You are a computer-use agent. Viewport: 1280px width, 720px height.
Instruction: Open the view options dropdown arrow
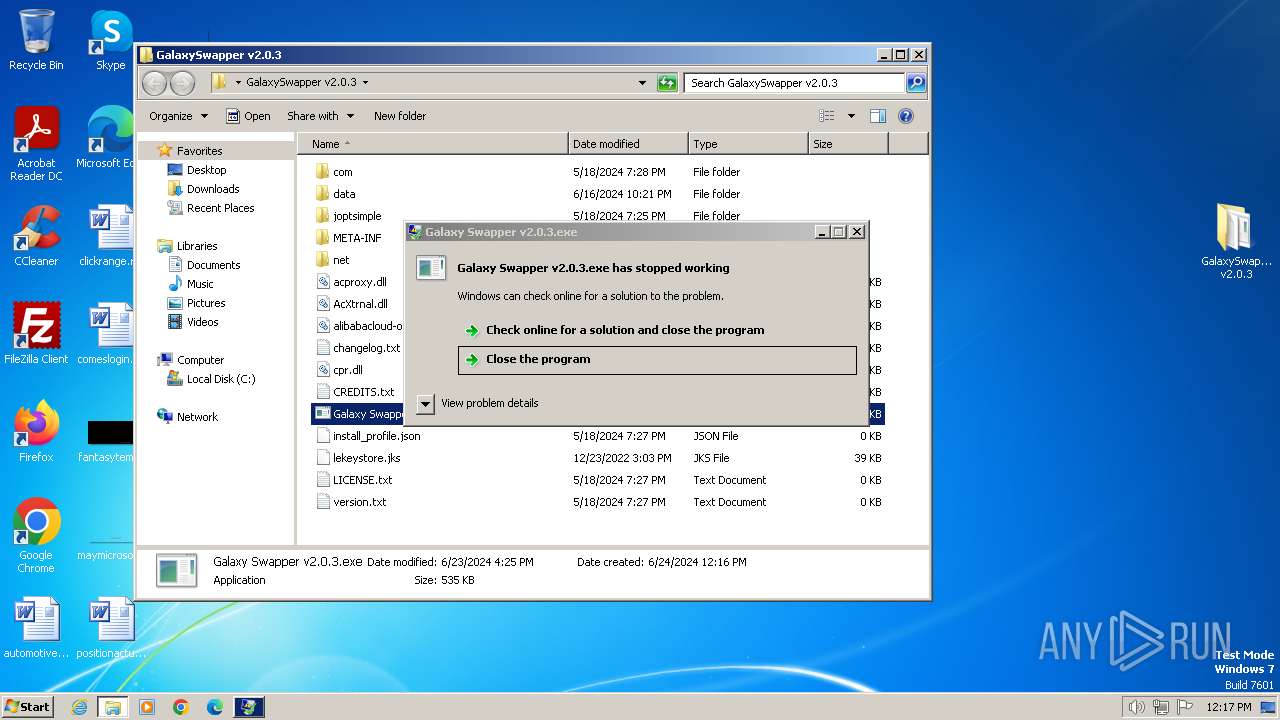point(851,116)
